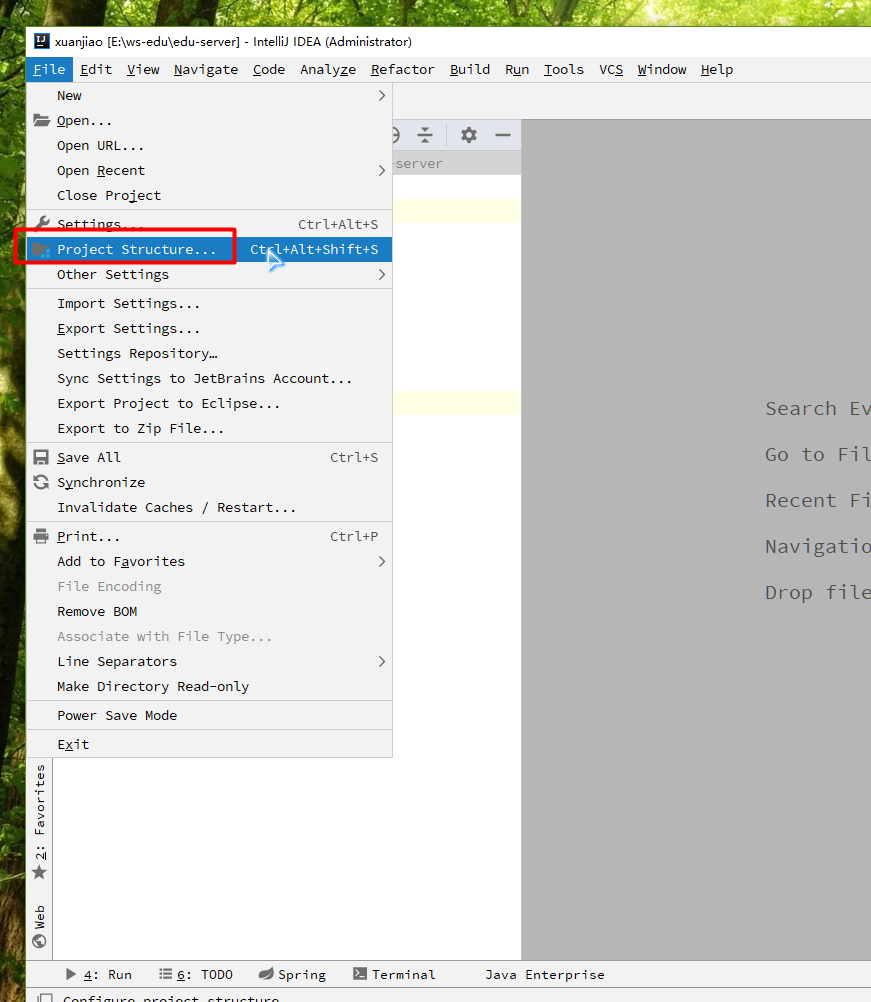Screen dimensions: 871x1002
Task: Select Remove BOM
Action: (210, 612)
